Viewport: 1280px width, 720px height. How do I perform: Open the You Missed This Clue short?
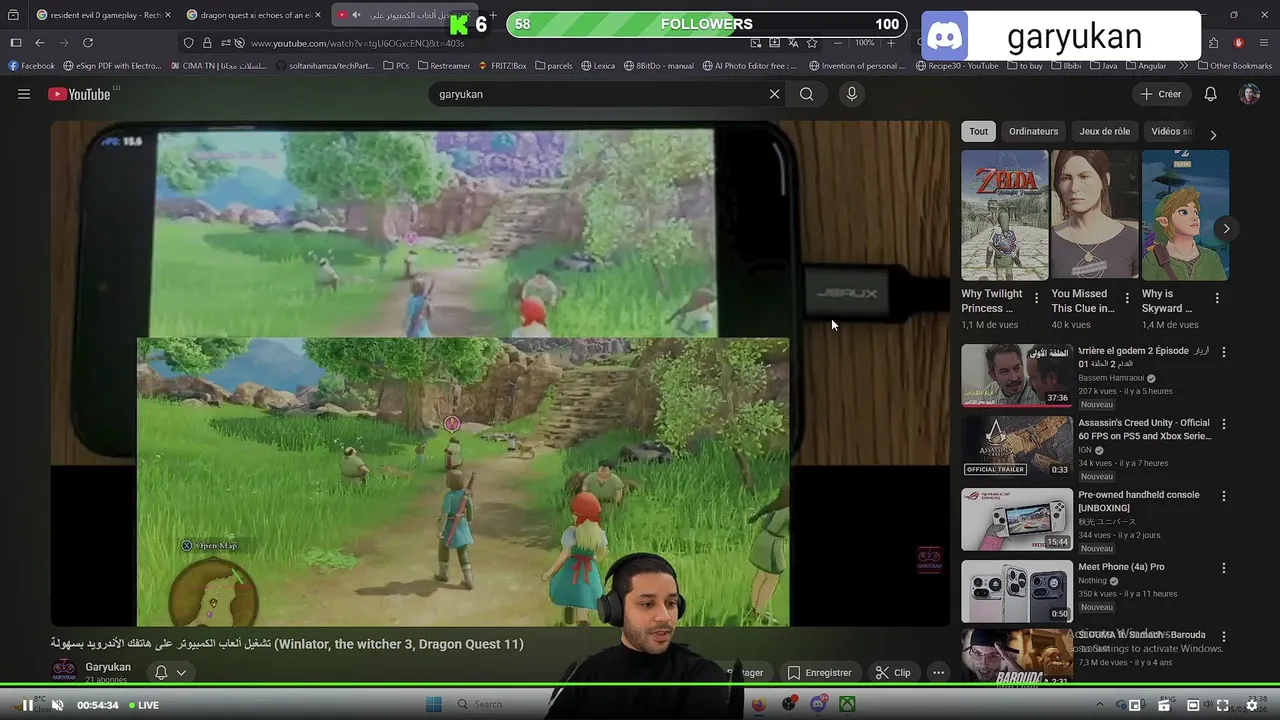[x=1095, y=215]
